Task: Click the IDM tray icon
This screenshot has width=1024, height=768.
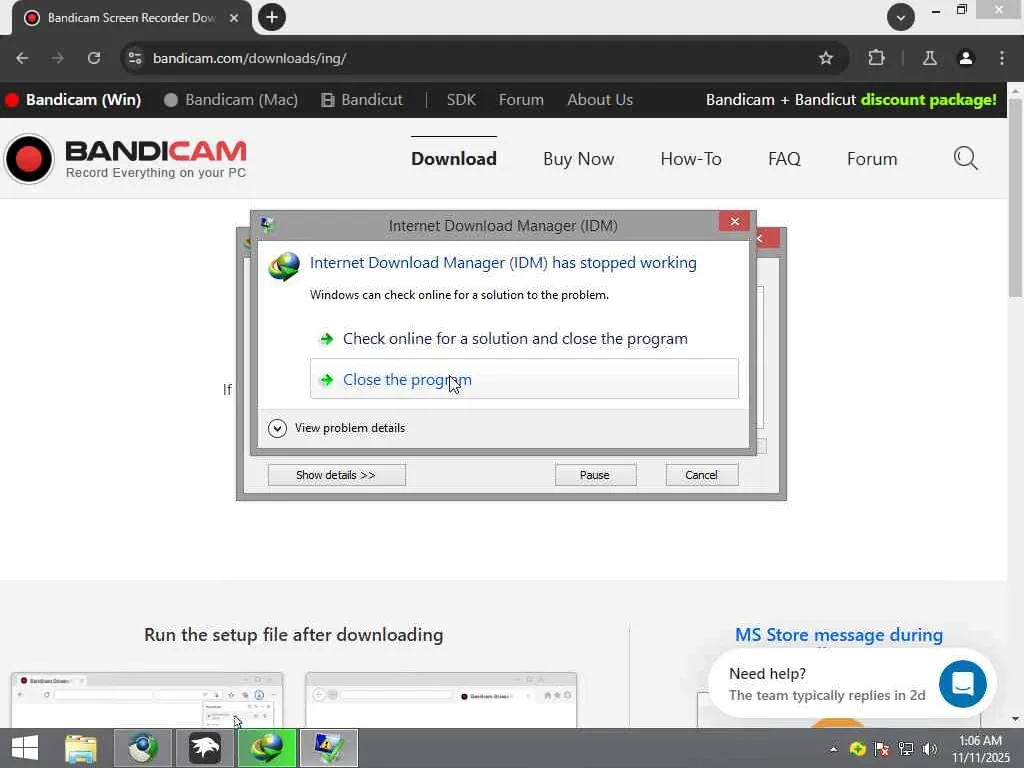Action: click(857, 749)
